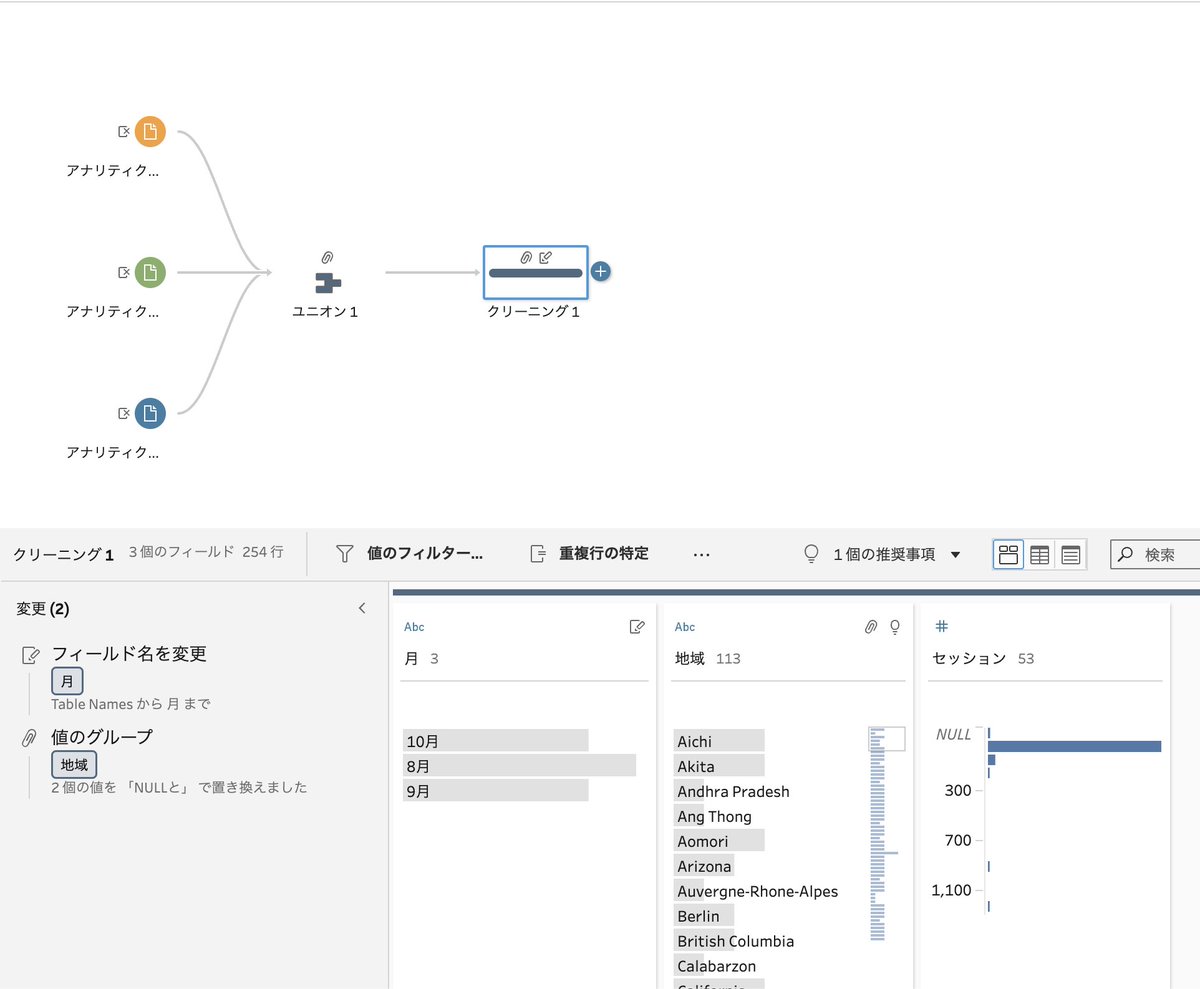
Task: Select the largest セッション histogram bar
Action: tap(1074, 746)
